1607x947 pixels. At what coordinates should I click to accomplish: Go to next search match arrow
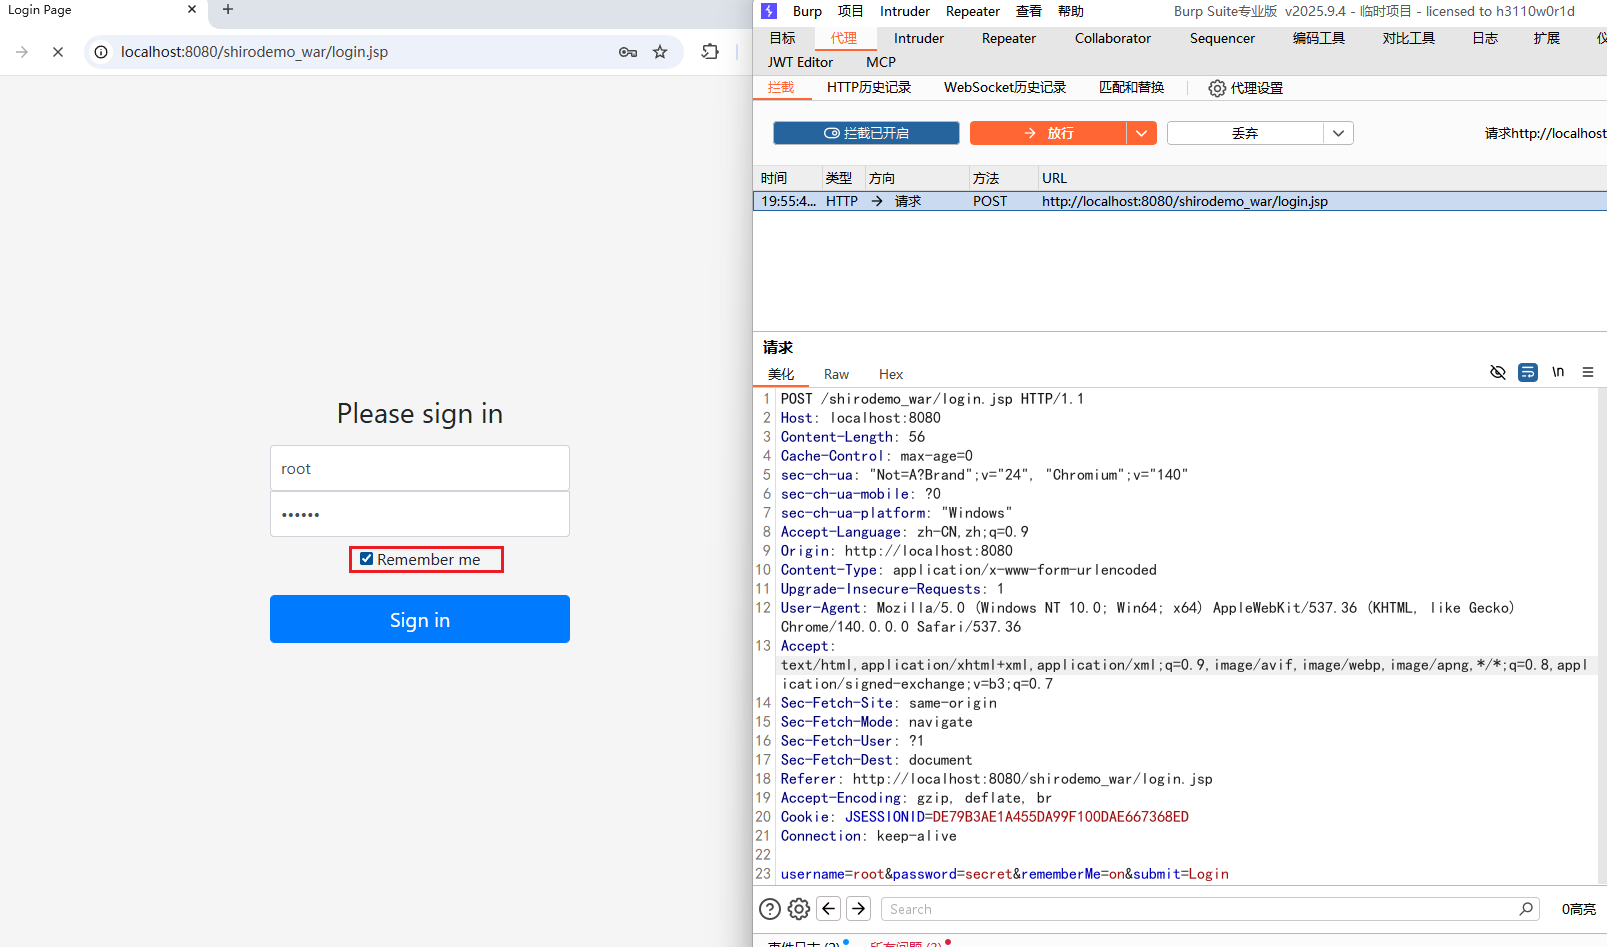click(x=858, y=909)
